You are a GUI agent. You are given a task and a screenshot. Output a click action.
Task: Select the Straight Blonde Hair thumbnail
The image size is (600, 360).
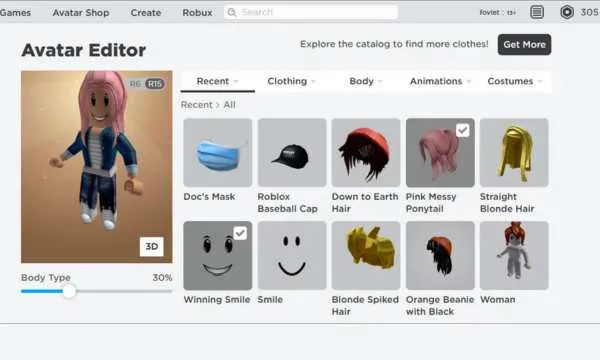[x=514, y=152]
